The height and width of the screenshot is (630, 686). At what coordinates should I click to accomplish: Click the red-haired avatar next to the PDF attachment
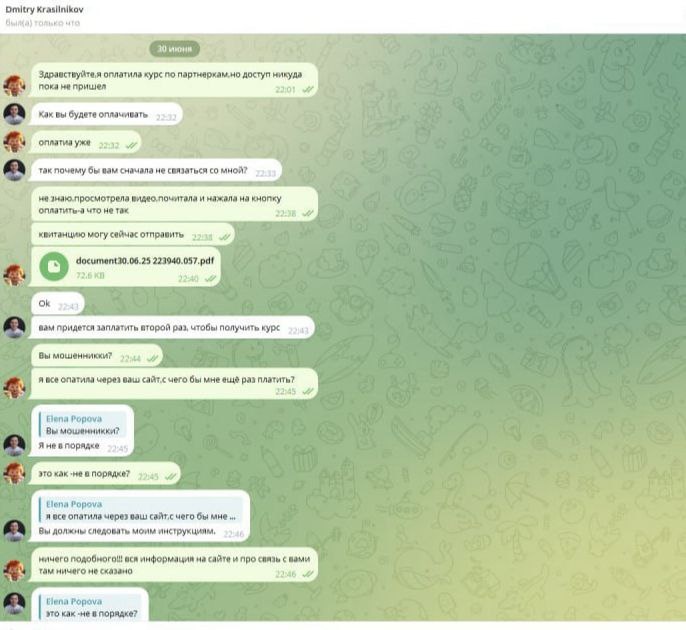[x=14, y=275]
